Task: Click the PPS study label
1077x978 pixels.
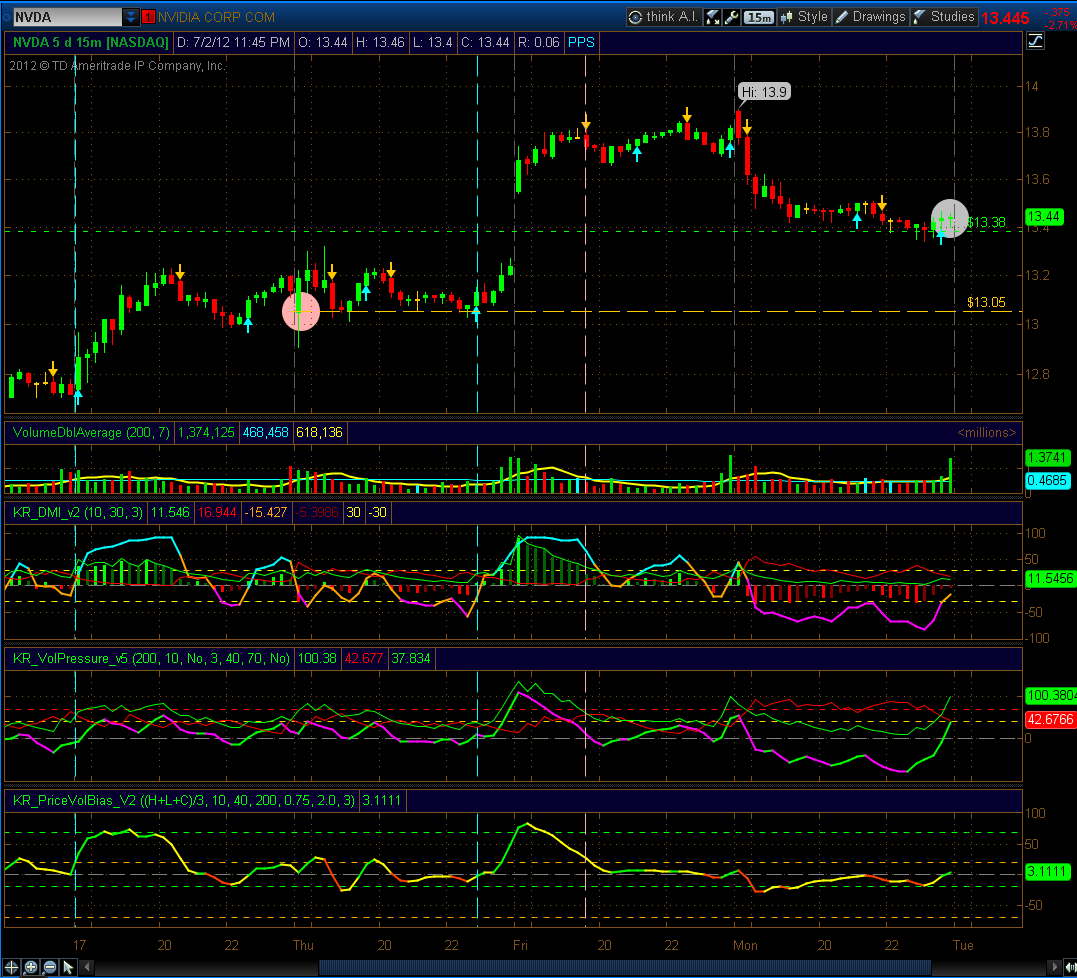Action: coord(581,43)
